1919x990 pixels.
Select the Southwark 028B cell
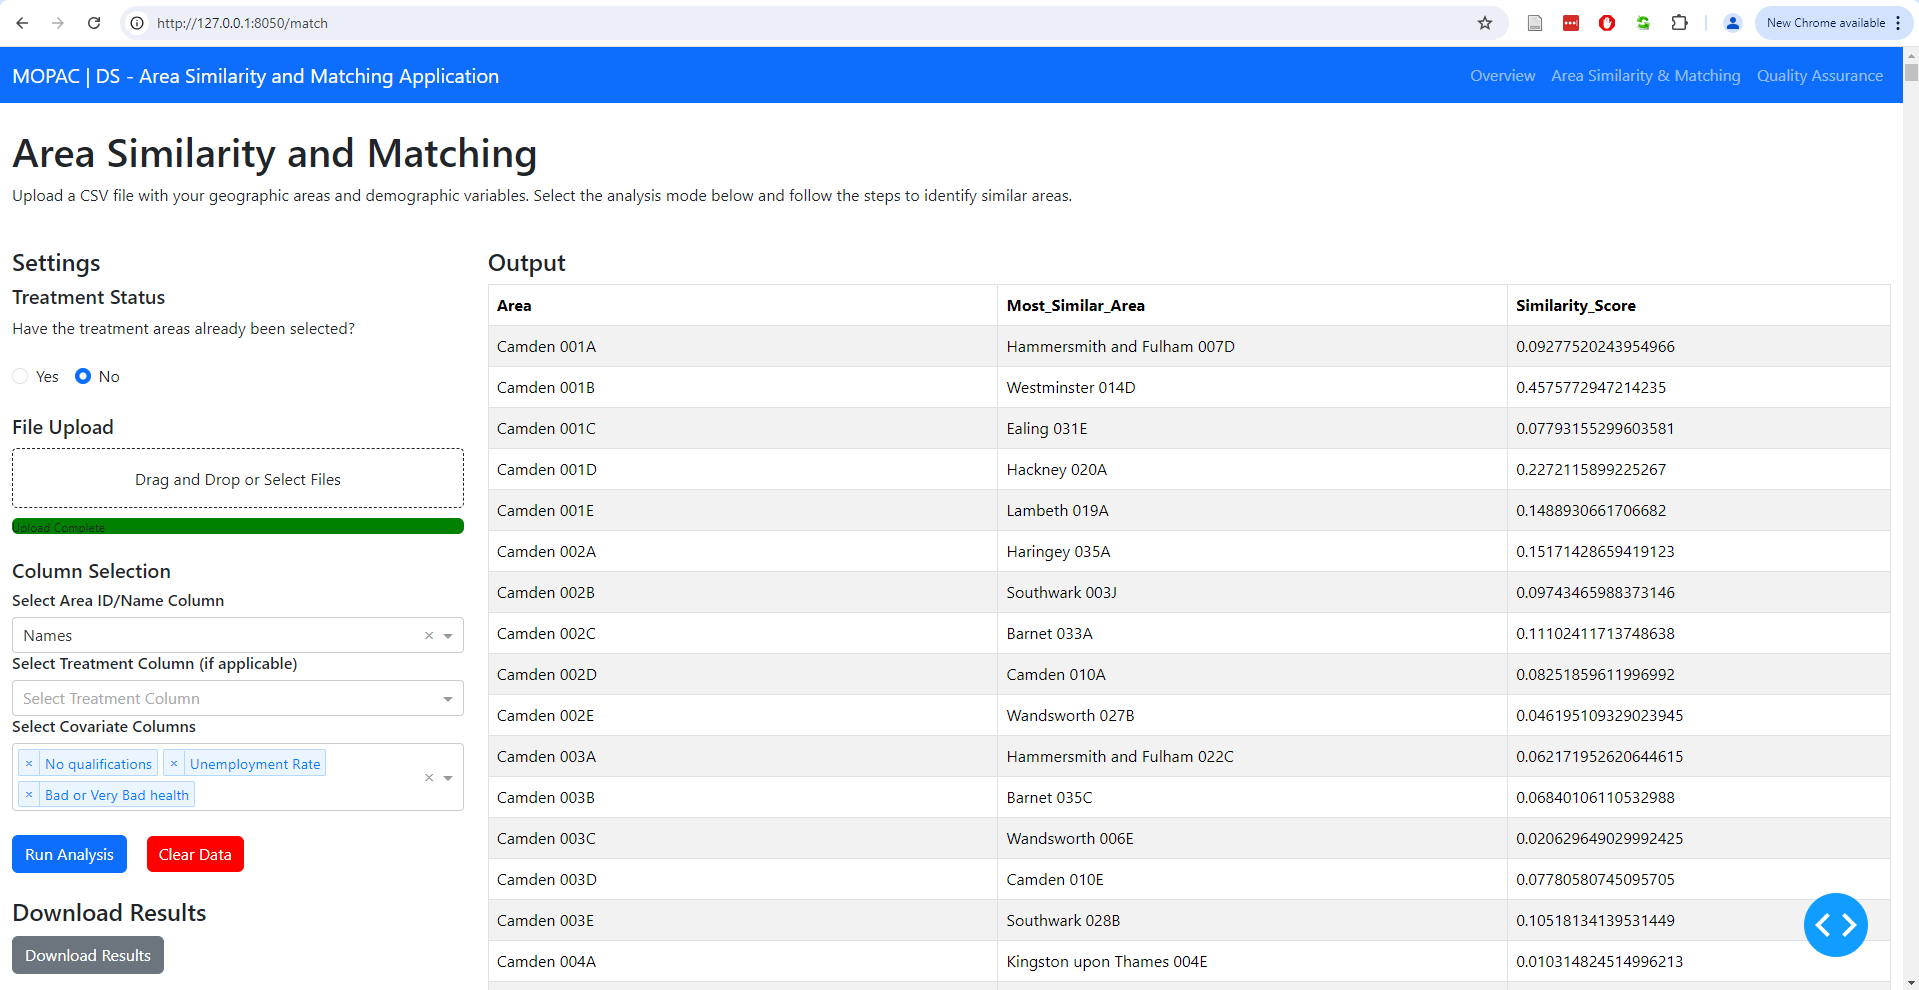(1252, 921)
